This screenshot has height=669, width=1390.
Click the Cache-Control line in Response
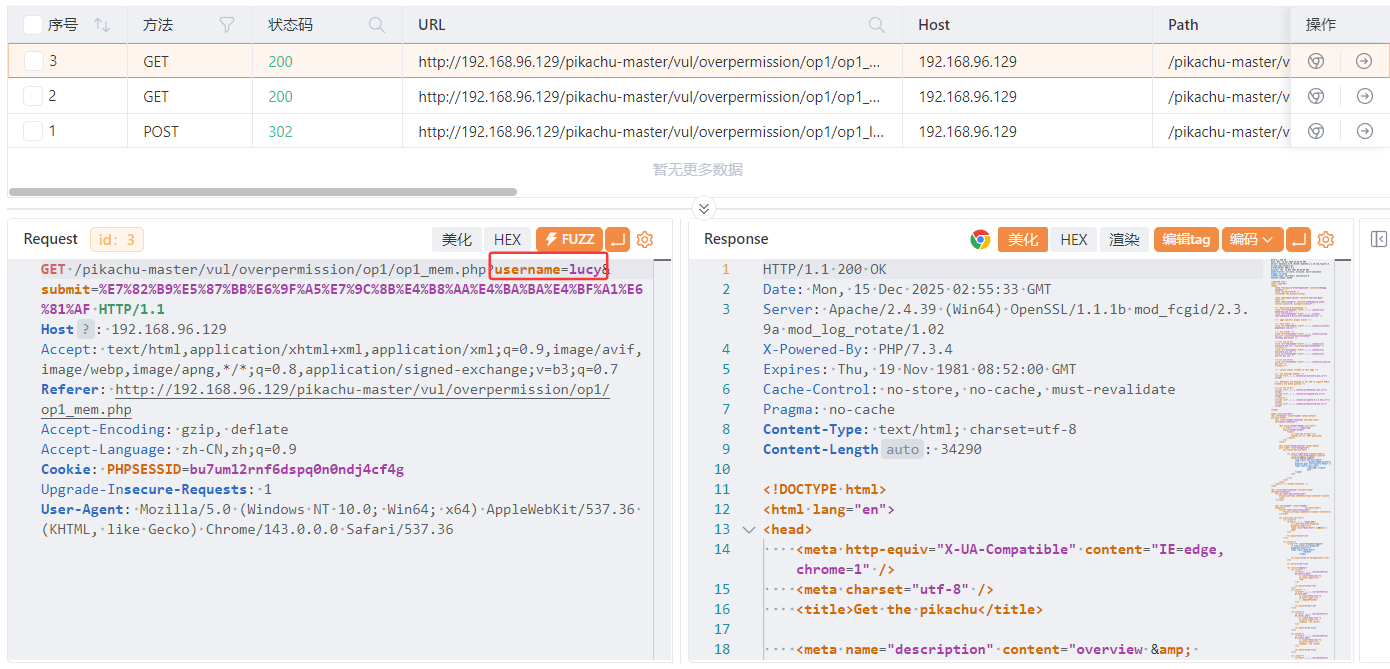pos(969,389)
